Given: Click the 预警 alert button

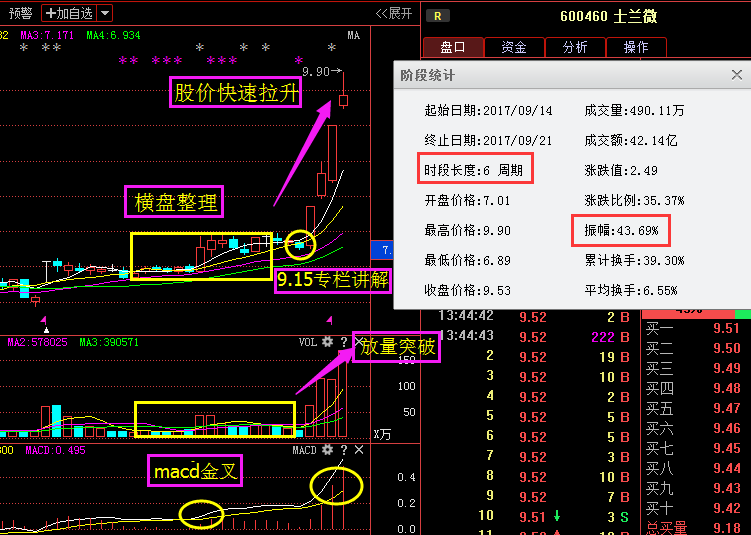Looking at the screenshot, I should [x=20, y=13].
